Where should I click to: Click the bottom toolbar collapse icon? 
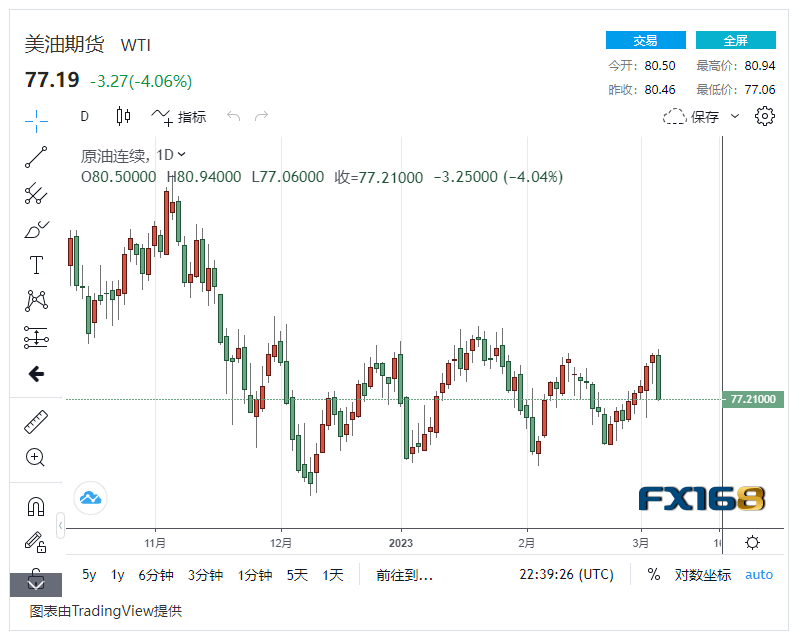[x=36, y=584]
